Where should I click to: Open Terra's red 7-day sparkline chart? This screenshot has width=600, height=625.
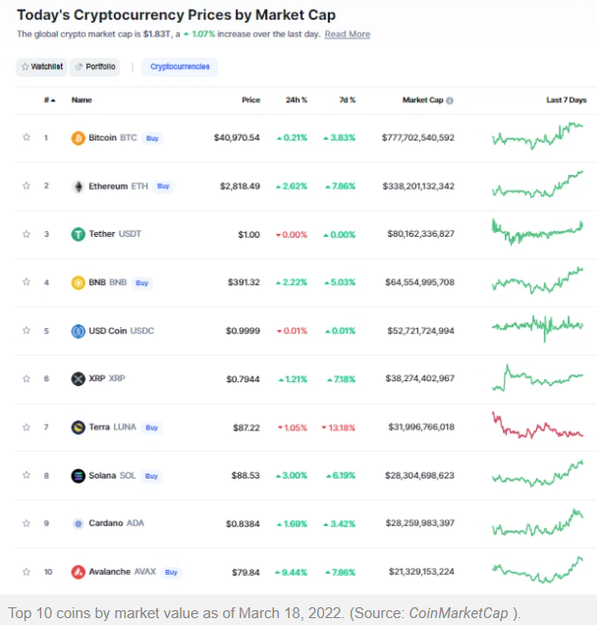tap(538, 425)
